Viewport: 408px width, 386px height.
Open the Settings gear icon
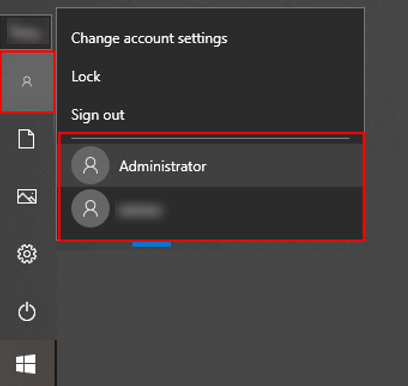[x=27, y=254]
